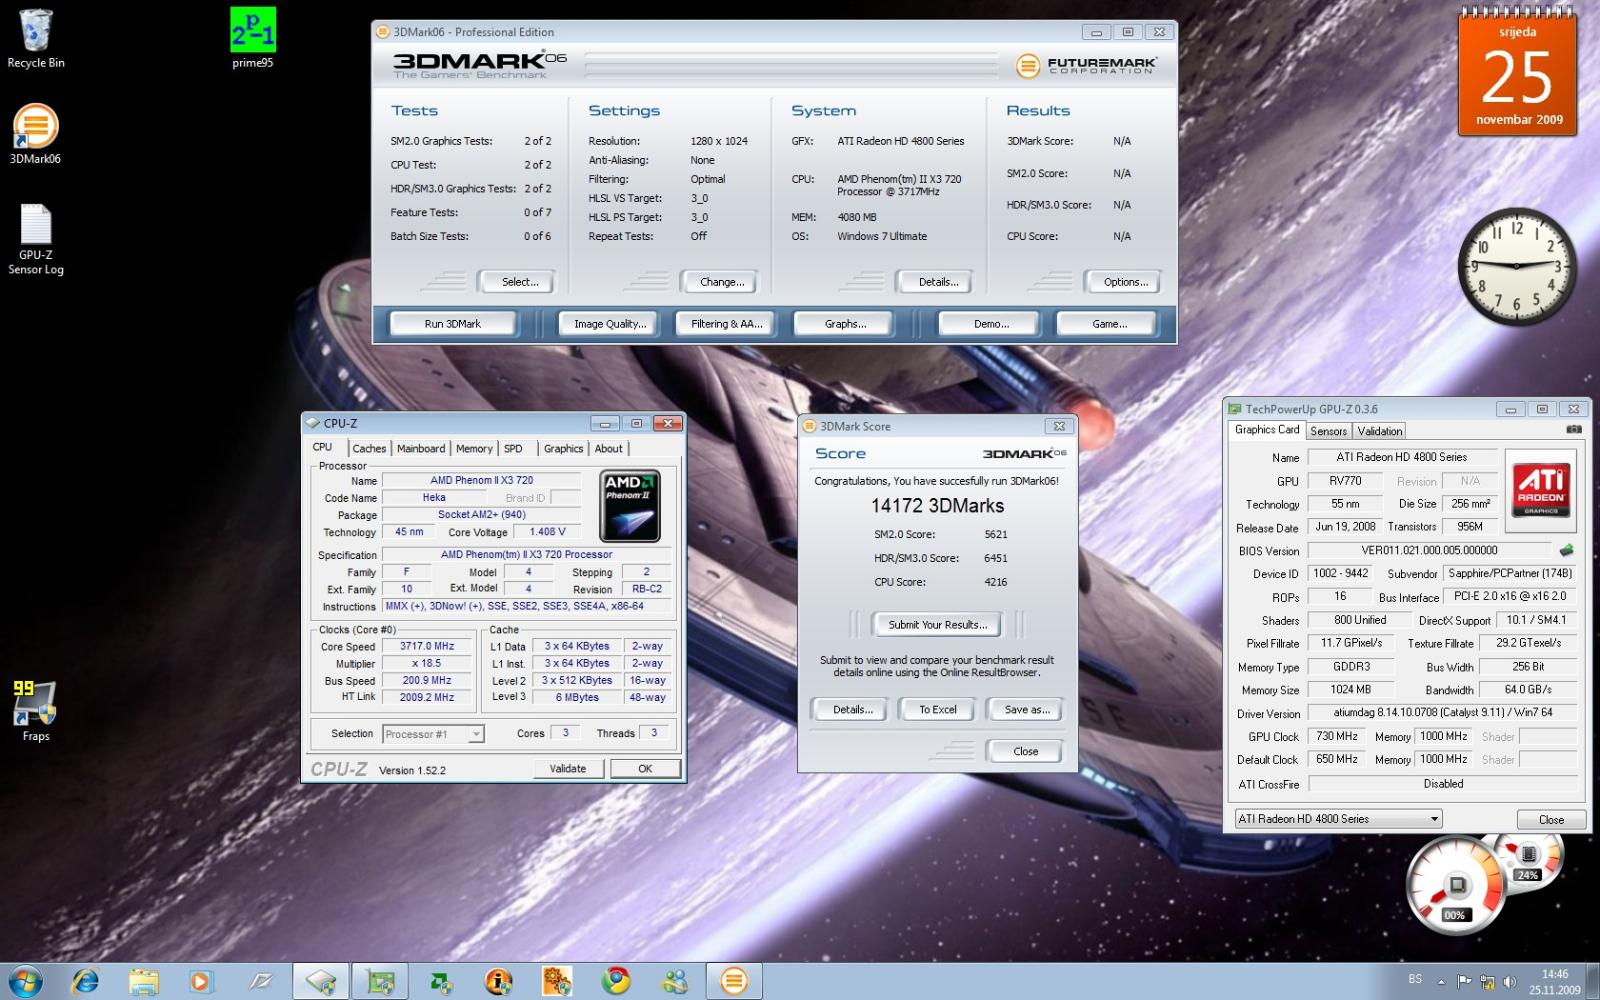Viewport: 1600px width, 1000px height.
Task: Click the OK button in CPU-Z
Action: (645, 769)
